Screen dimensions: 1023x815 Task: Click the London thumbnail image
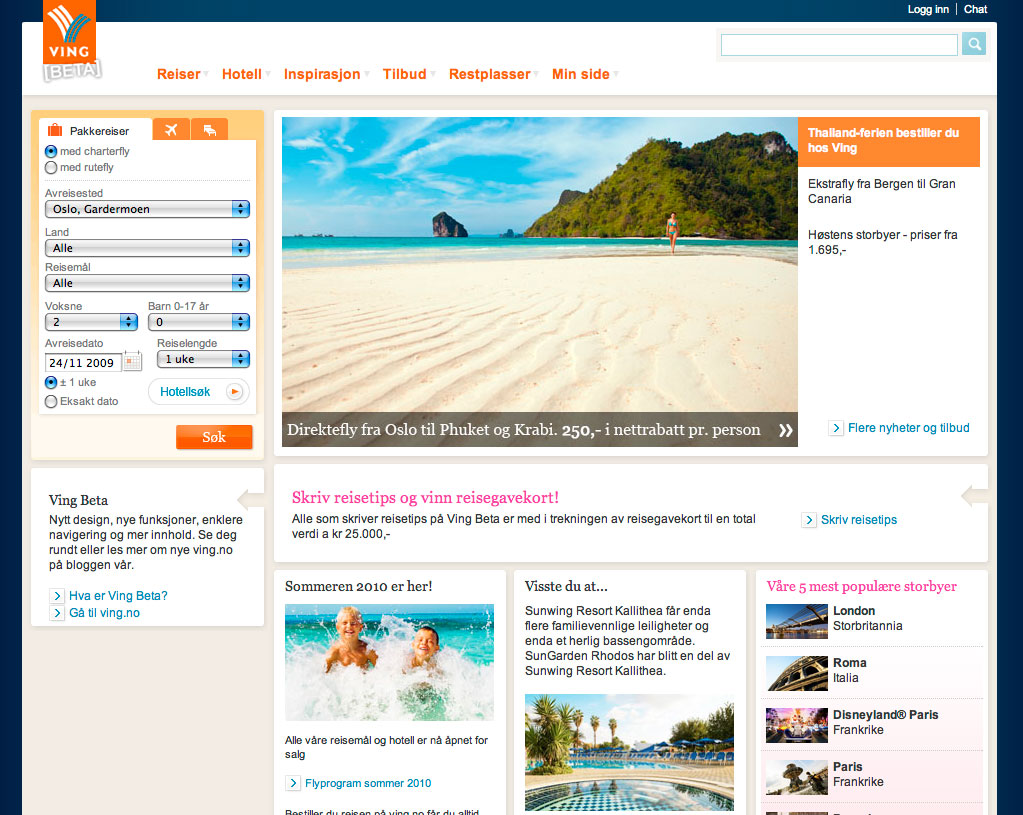click(797, 621)
